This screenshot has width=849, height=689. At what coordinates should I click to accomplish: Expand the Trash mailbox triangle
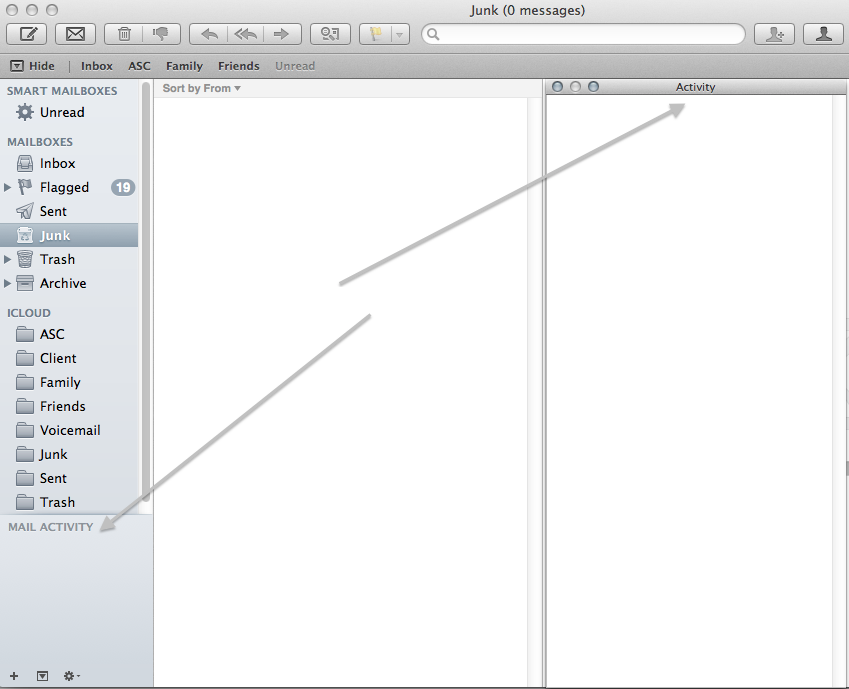point(7,259)
